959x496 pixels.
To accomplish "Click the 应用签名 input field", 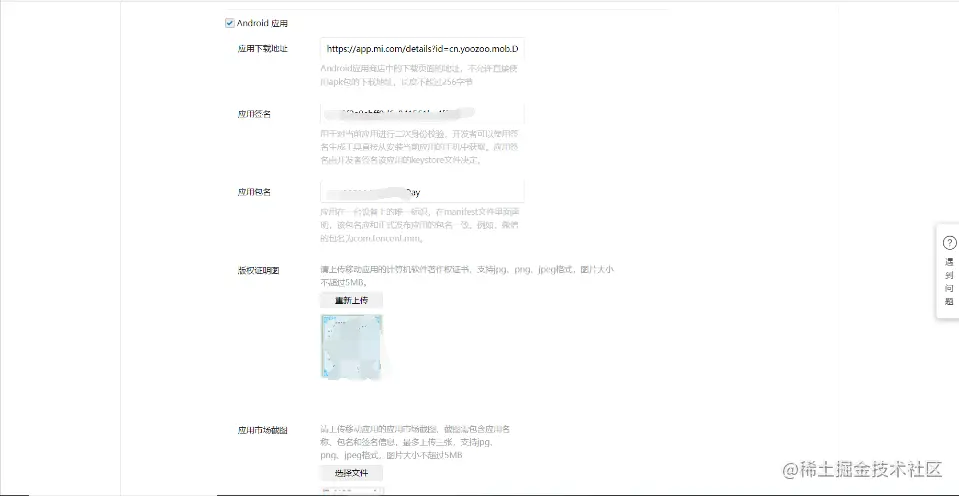I will (422, 114).
